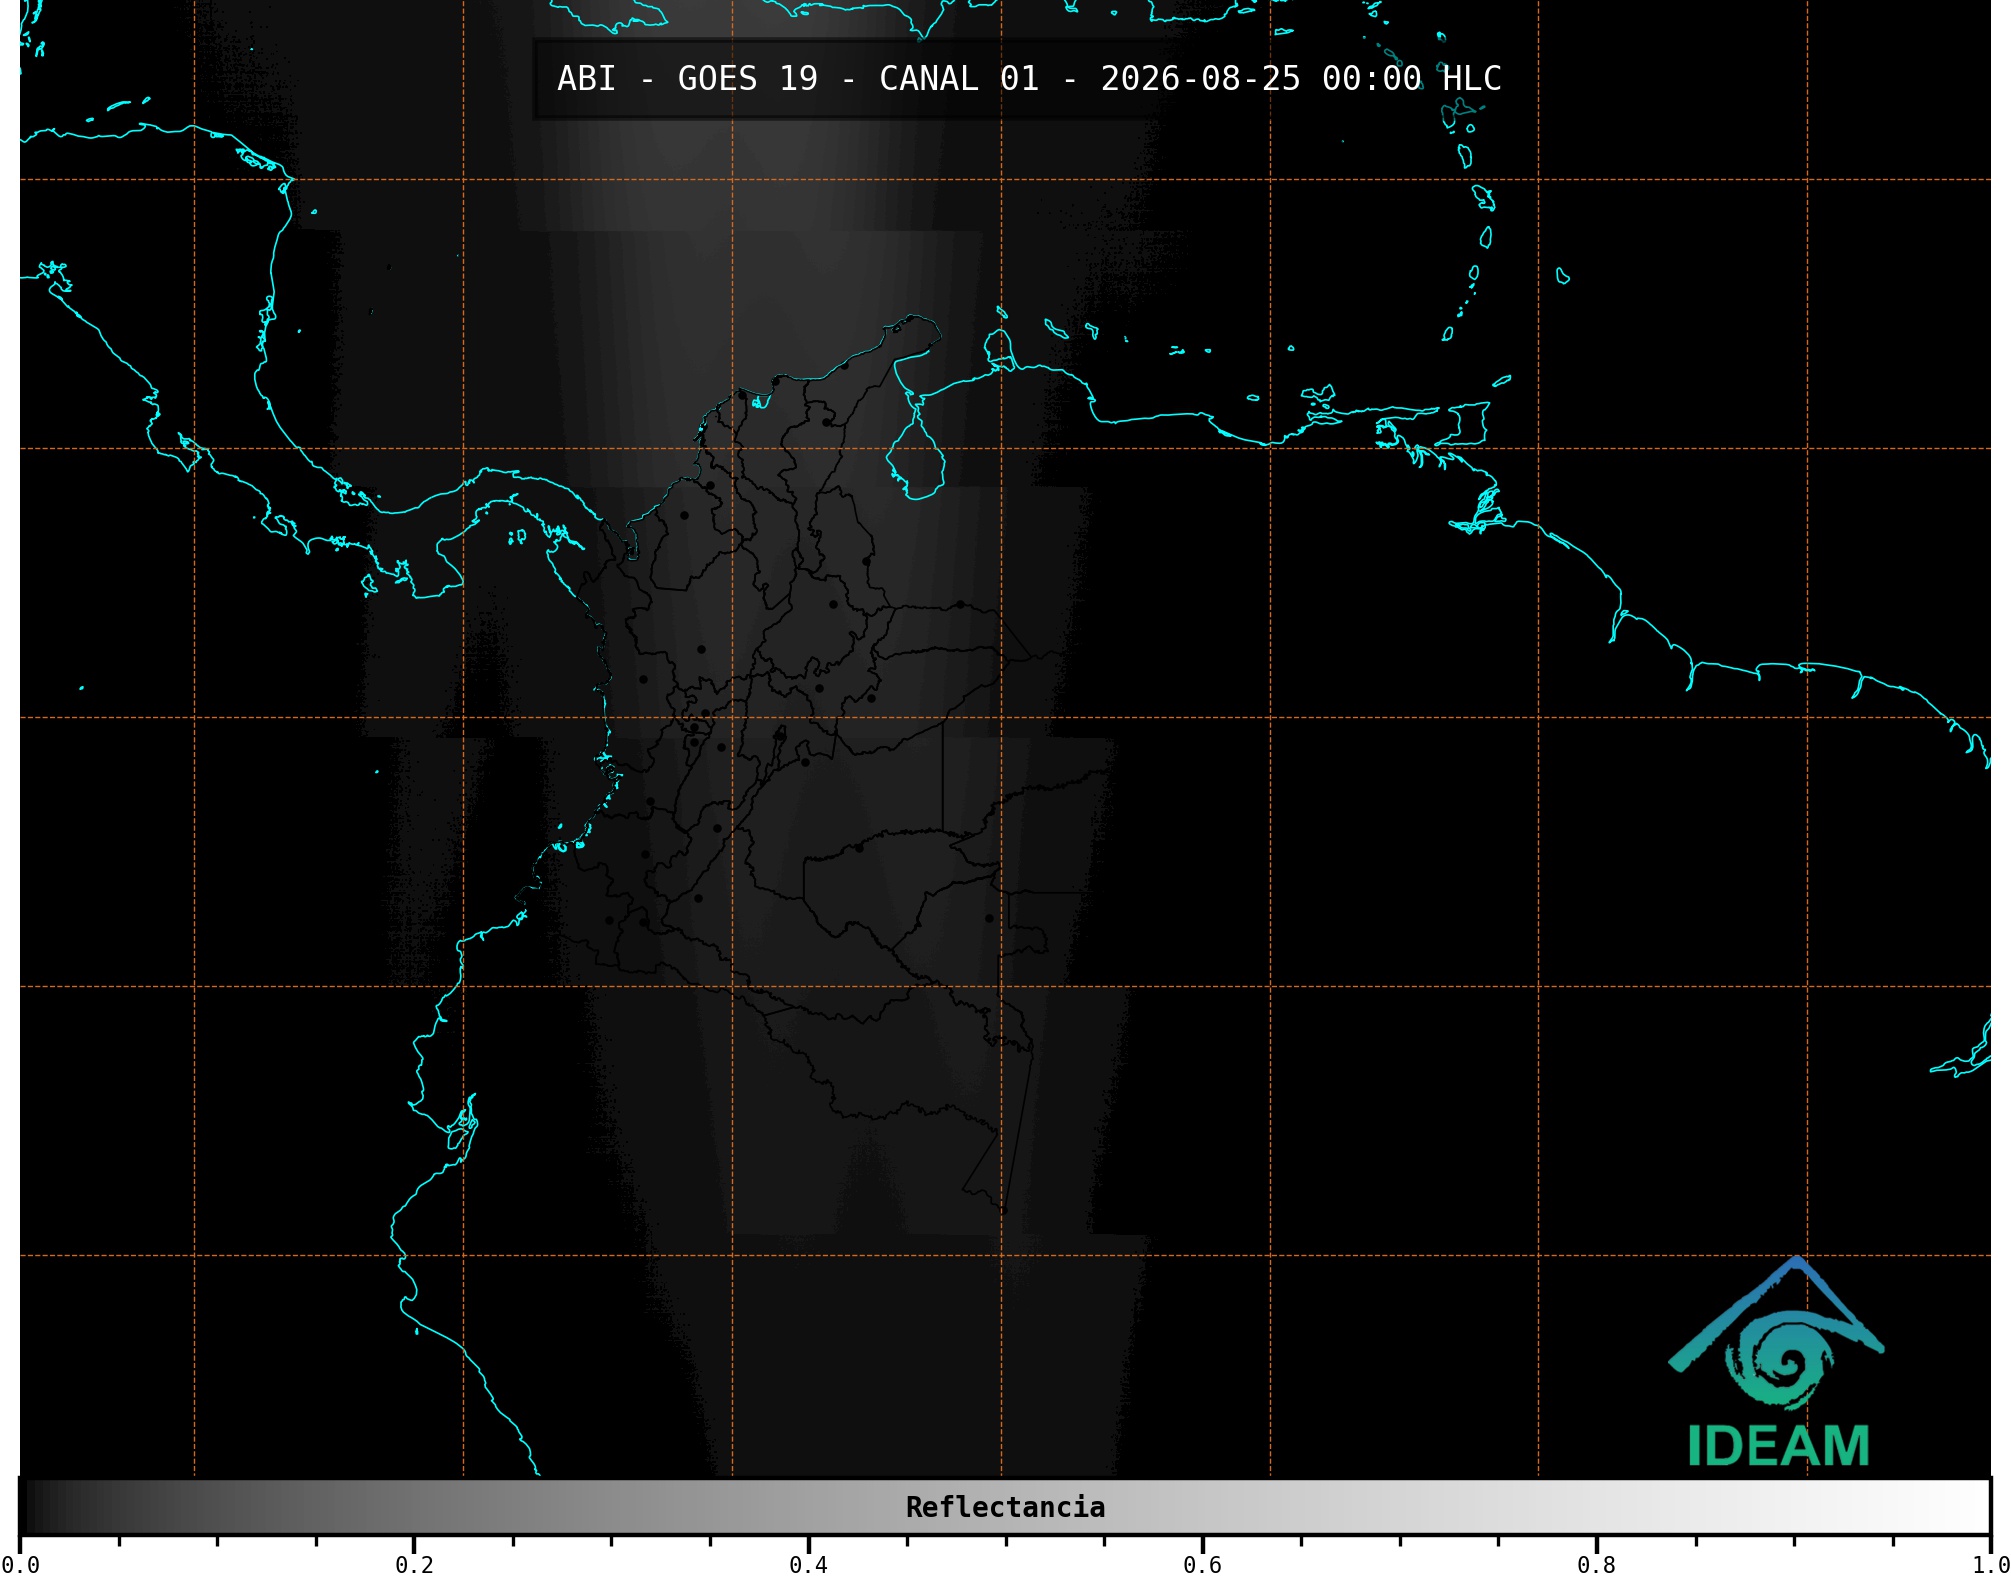The height and width of the screenshot is (1577, 2011).
Task: Click the date text 2026-08-25 00:00 HLC
Action: pyautogui.click(x=1301, y=79)
